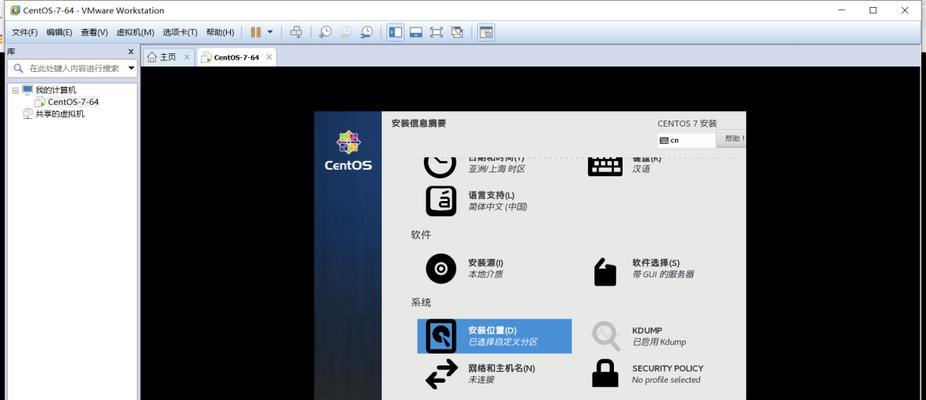
Task: Open the 虚拟机(M) menu
Action: 135,32
